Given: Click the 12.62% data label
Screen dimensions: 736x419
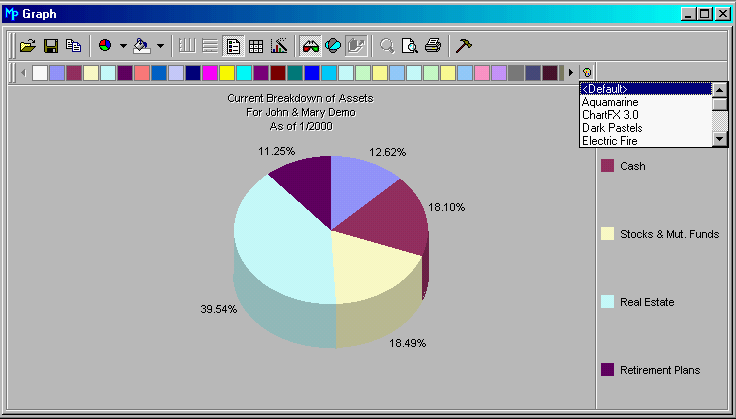Looking at the screenshot, I should click(x=387, y=152).
